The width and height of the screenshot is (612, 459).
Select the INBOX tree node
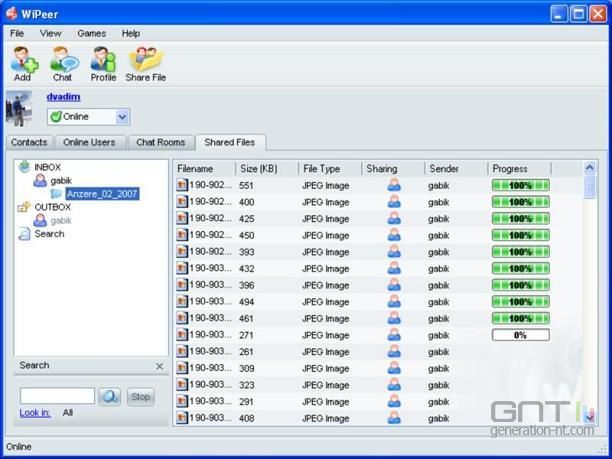pos(48,167)
